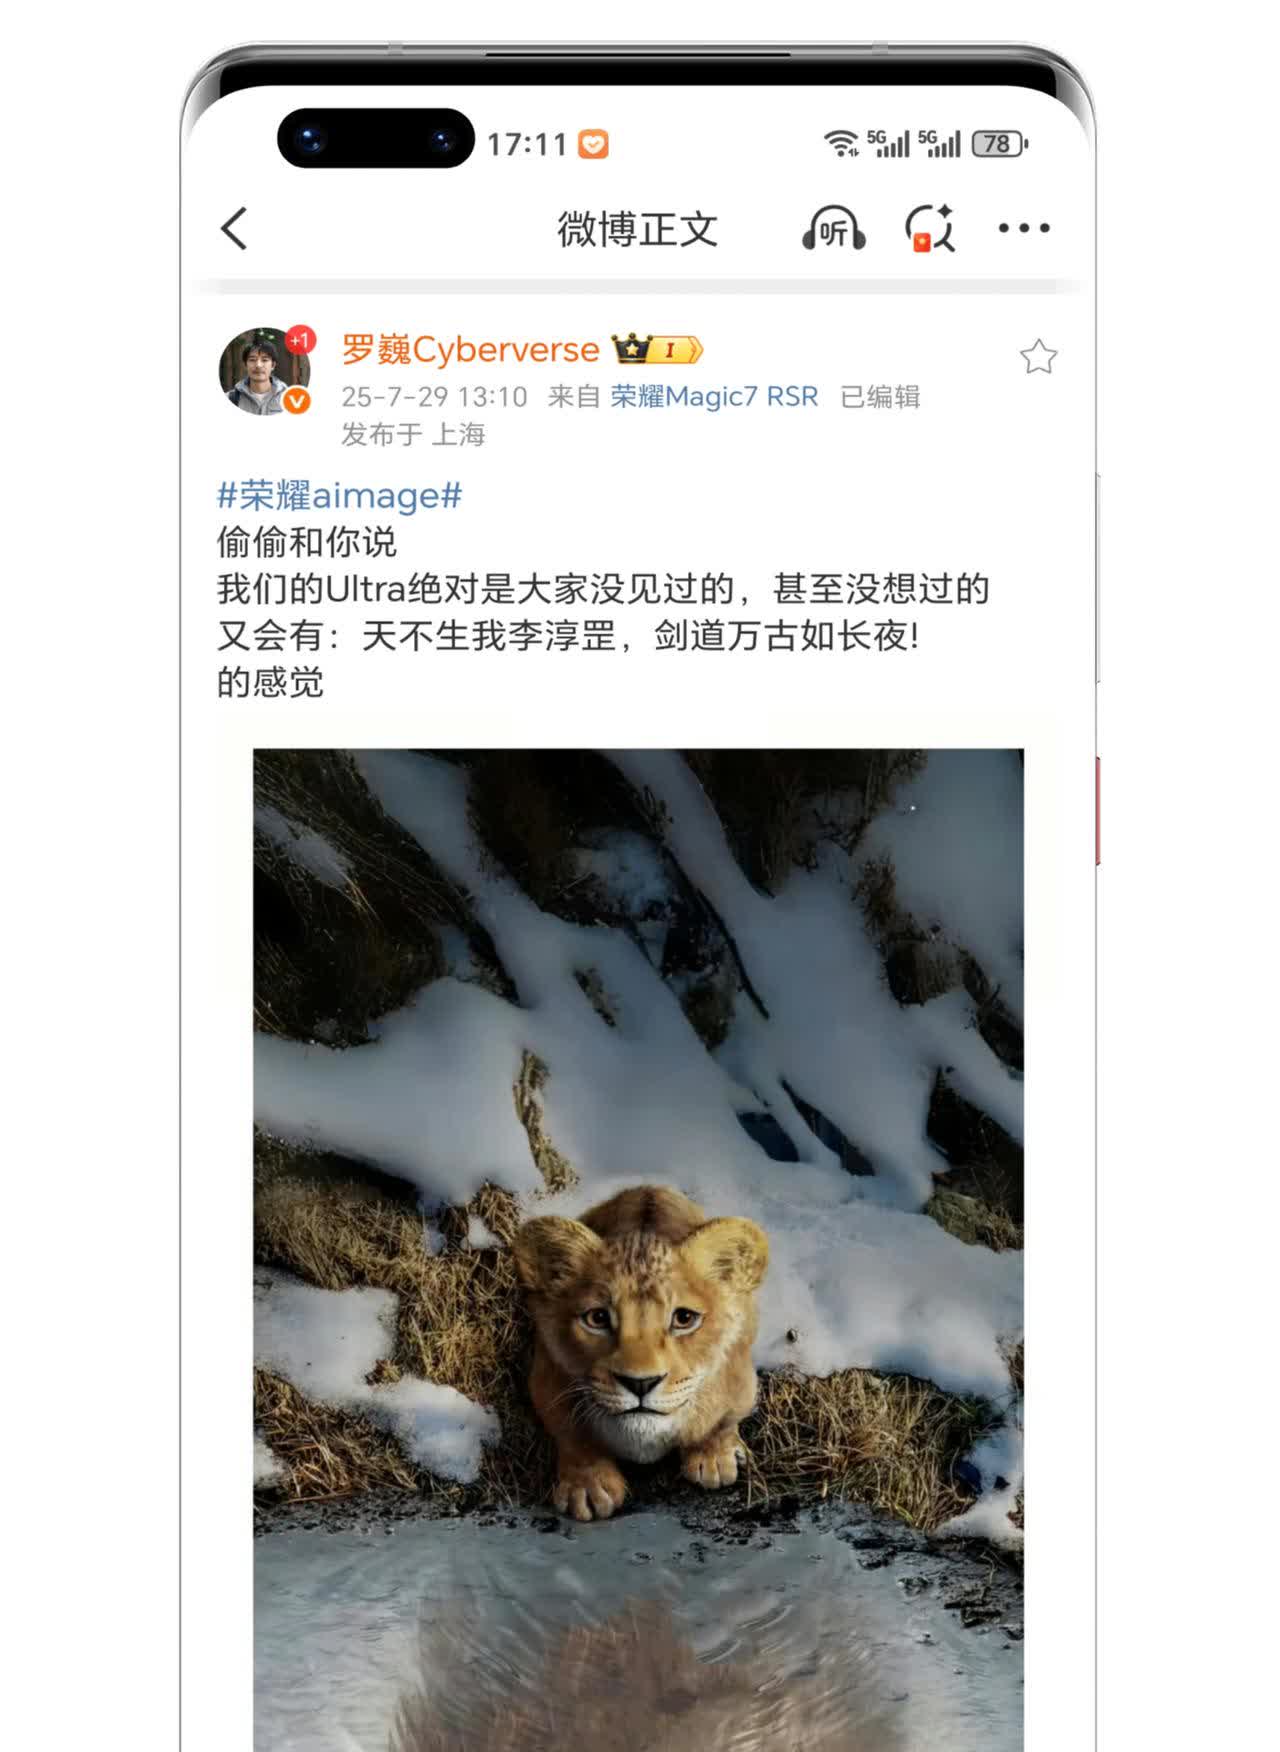Tap the 微博正文 page title
The width and height of the screenshot is (1280, 1752).
(637, 229)
